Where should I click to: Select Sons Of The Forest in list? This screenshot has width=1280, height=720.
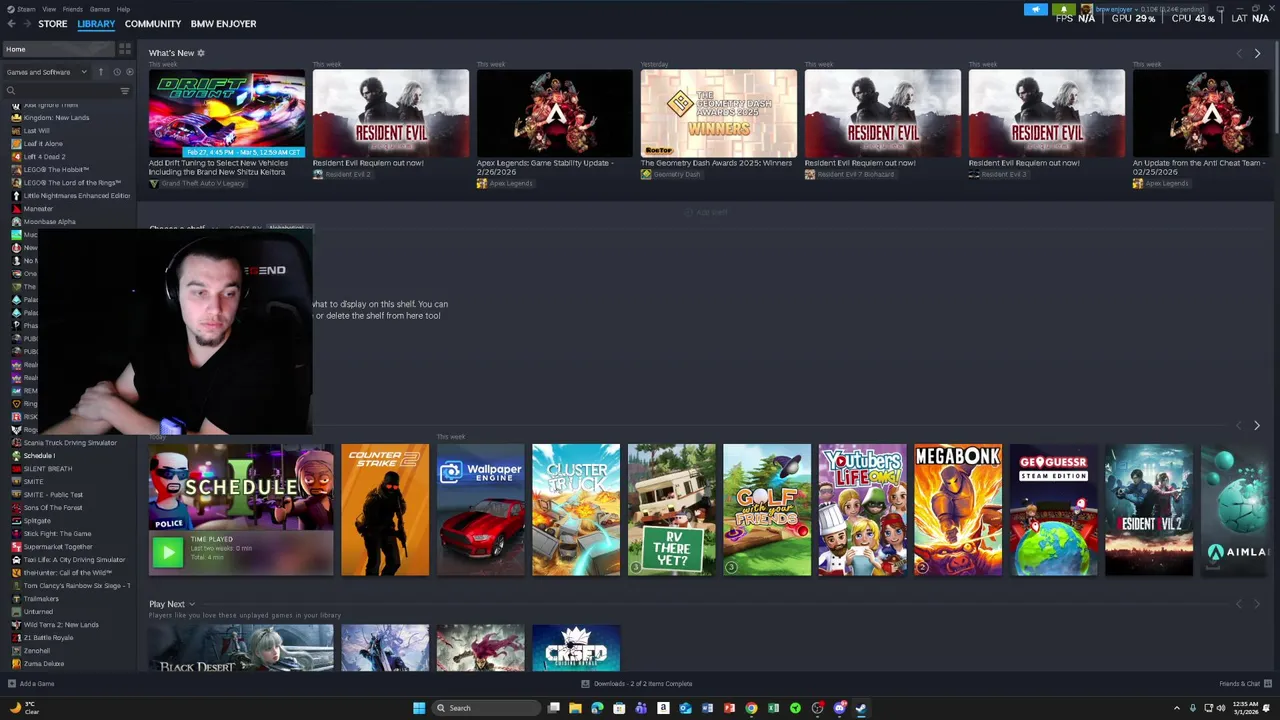(x=53, y=508)
